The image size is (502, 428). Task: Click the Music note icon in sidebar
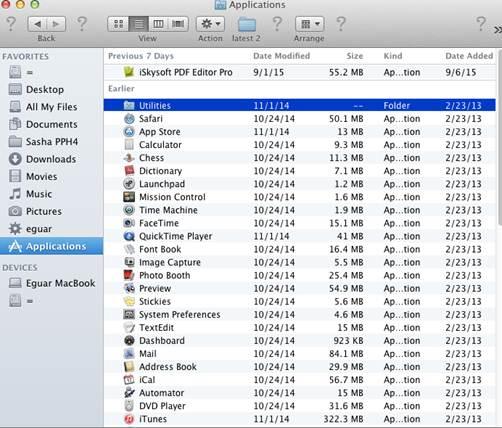click(15, 194)
